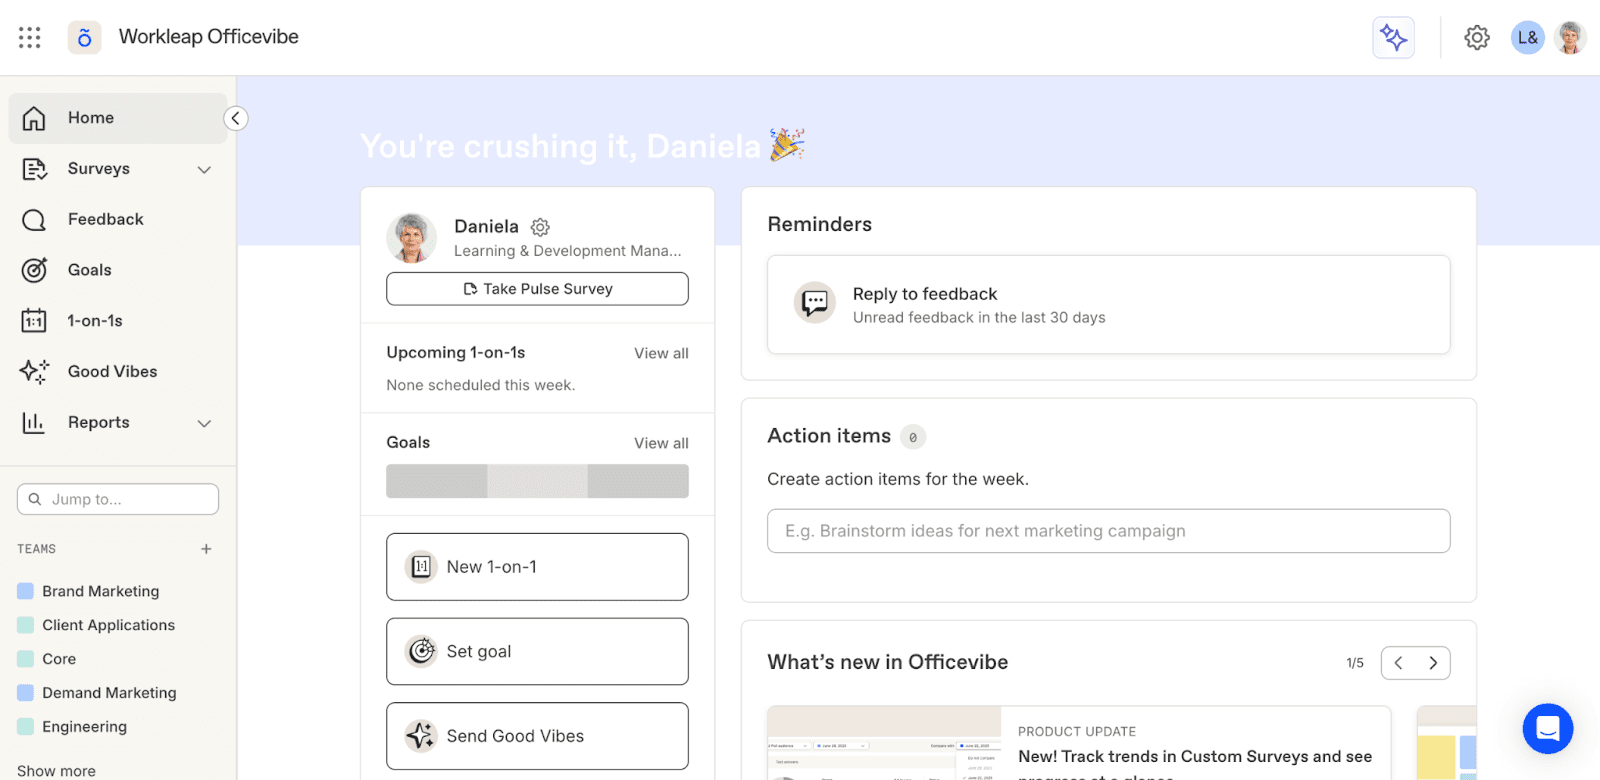The width and height of the screenshot is (1600, 780).
Task: Click Take Pulse Survey button
Action: (537, 289)
